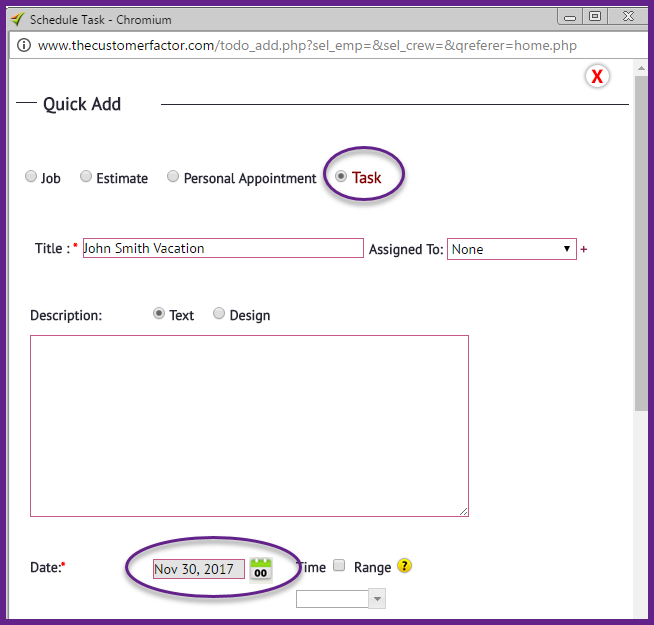Click the green app icon in title bar
Image resolution: width=654 pixels, height=625 pixels.
[17, 19]
